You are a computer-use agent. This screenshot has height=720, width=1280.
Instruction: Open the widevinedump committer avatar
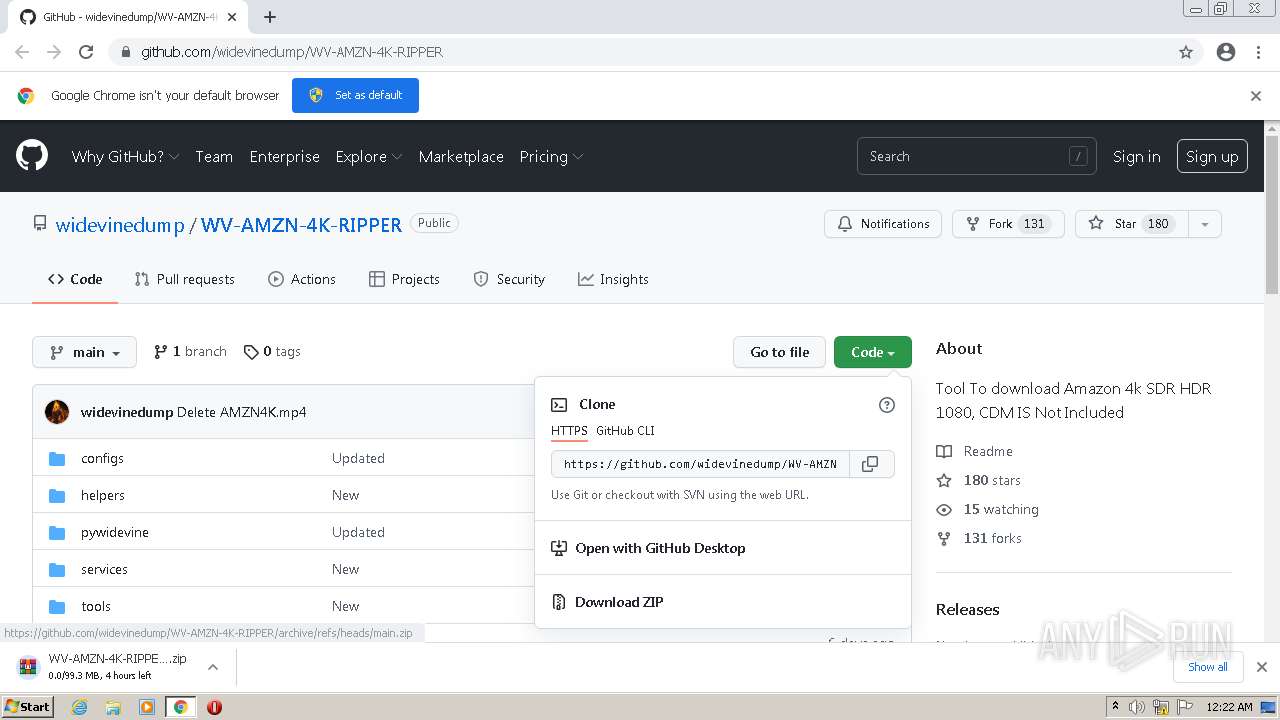[x=57, y=412]
